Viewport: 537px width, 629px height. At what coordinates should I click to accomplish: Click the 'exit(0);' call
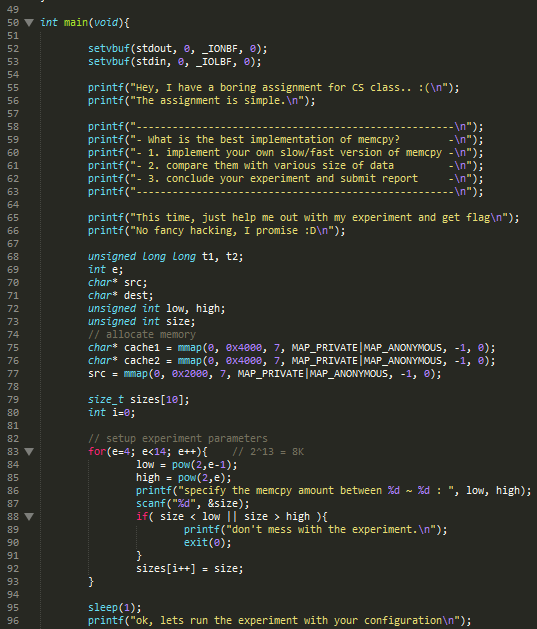tap(208, 543)
